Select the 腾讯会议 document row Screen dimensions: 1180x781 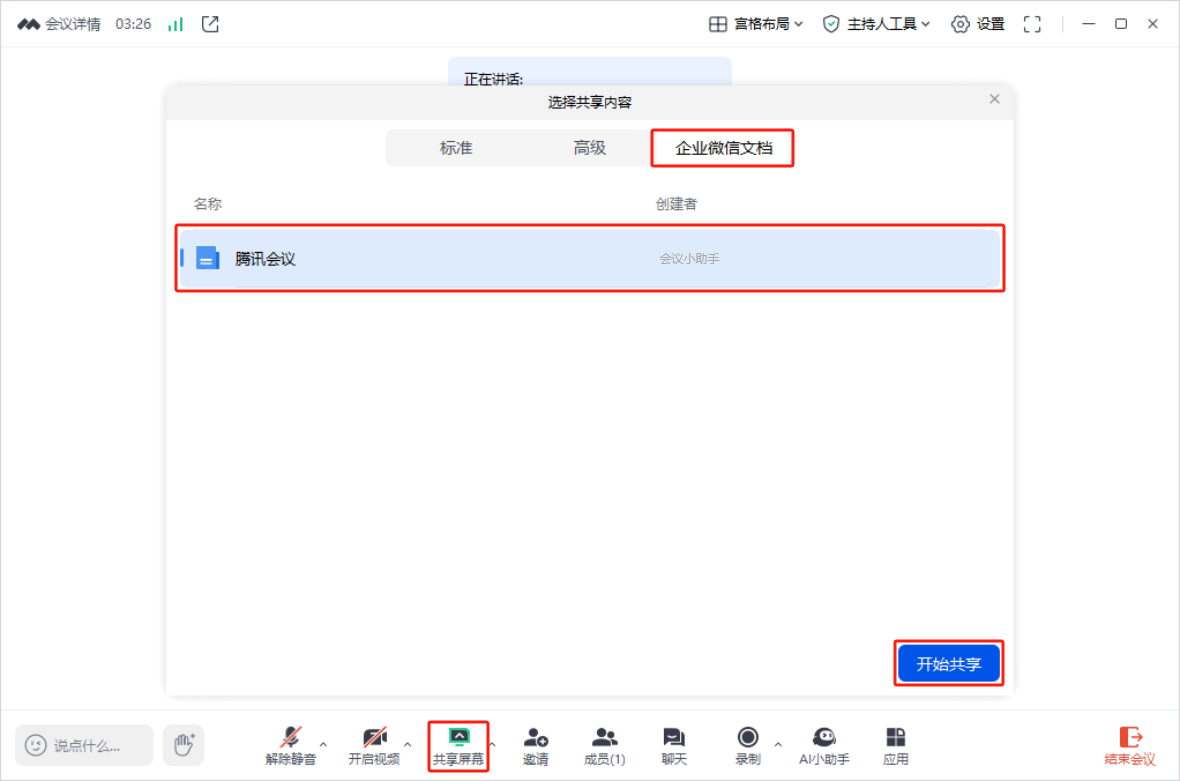pos(589,258)
